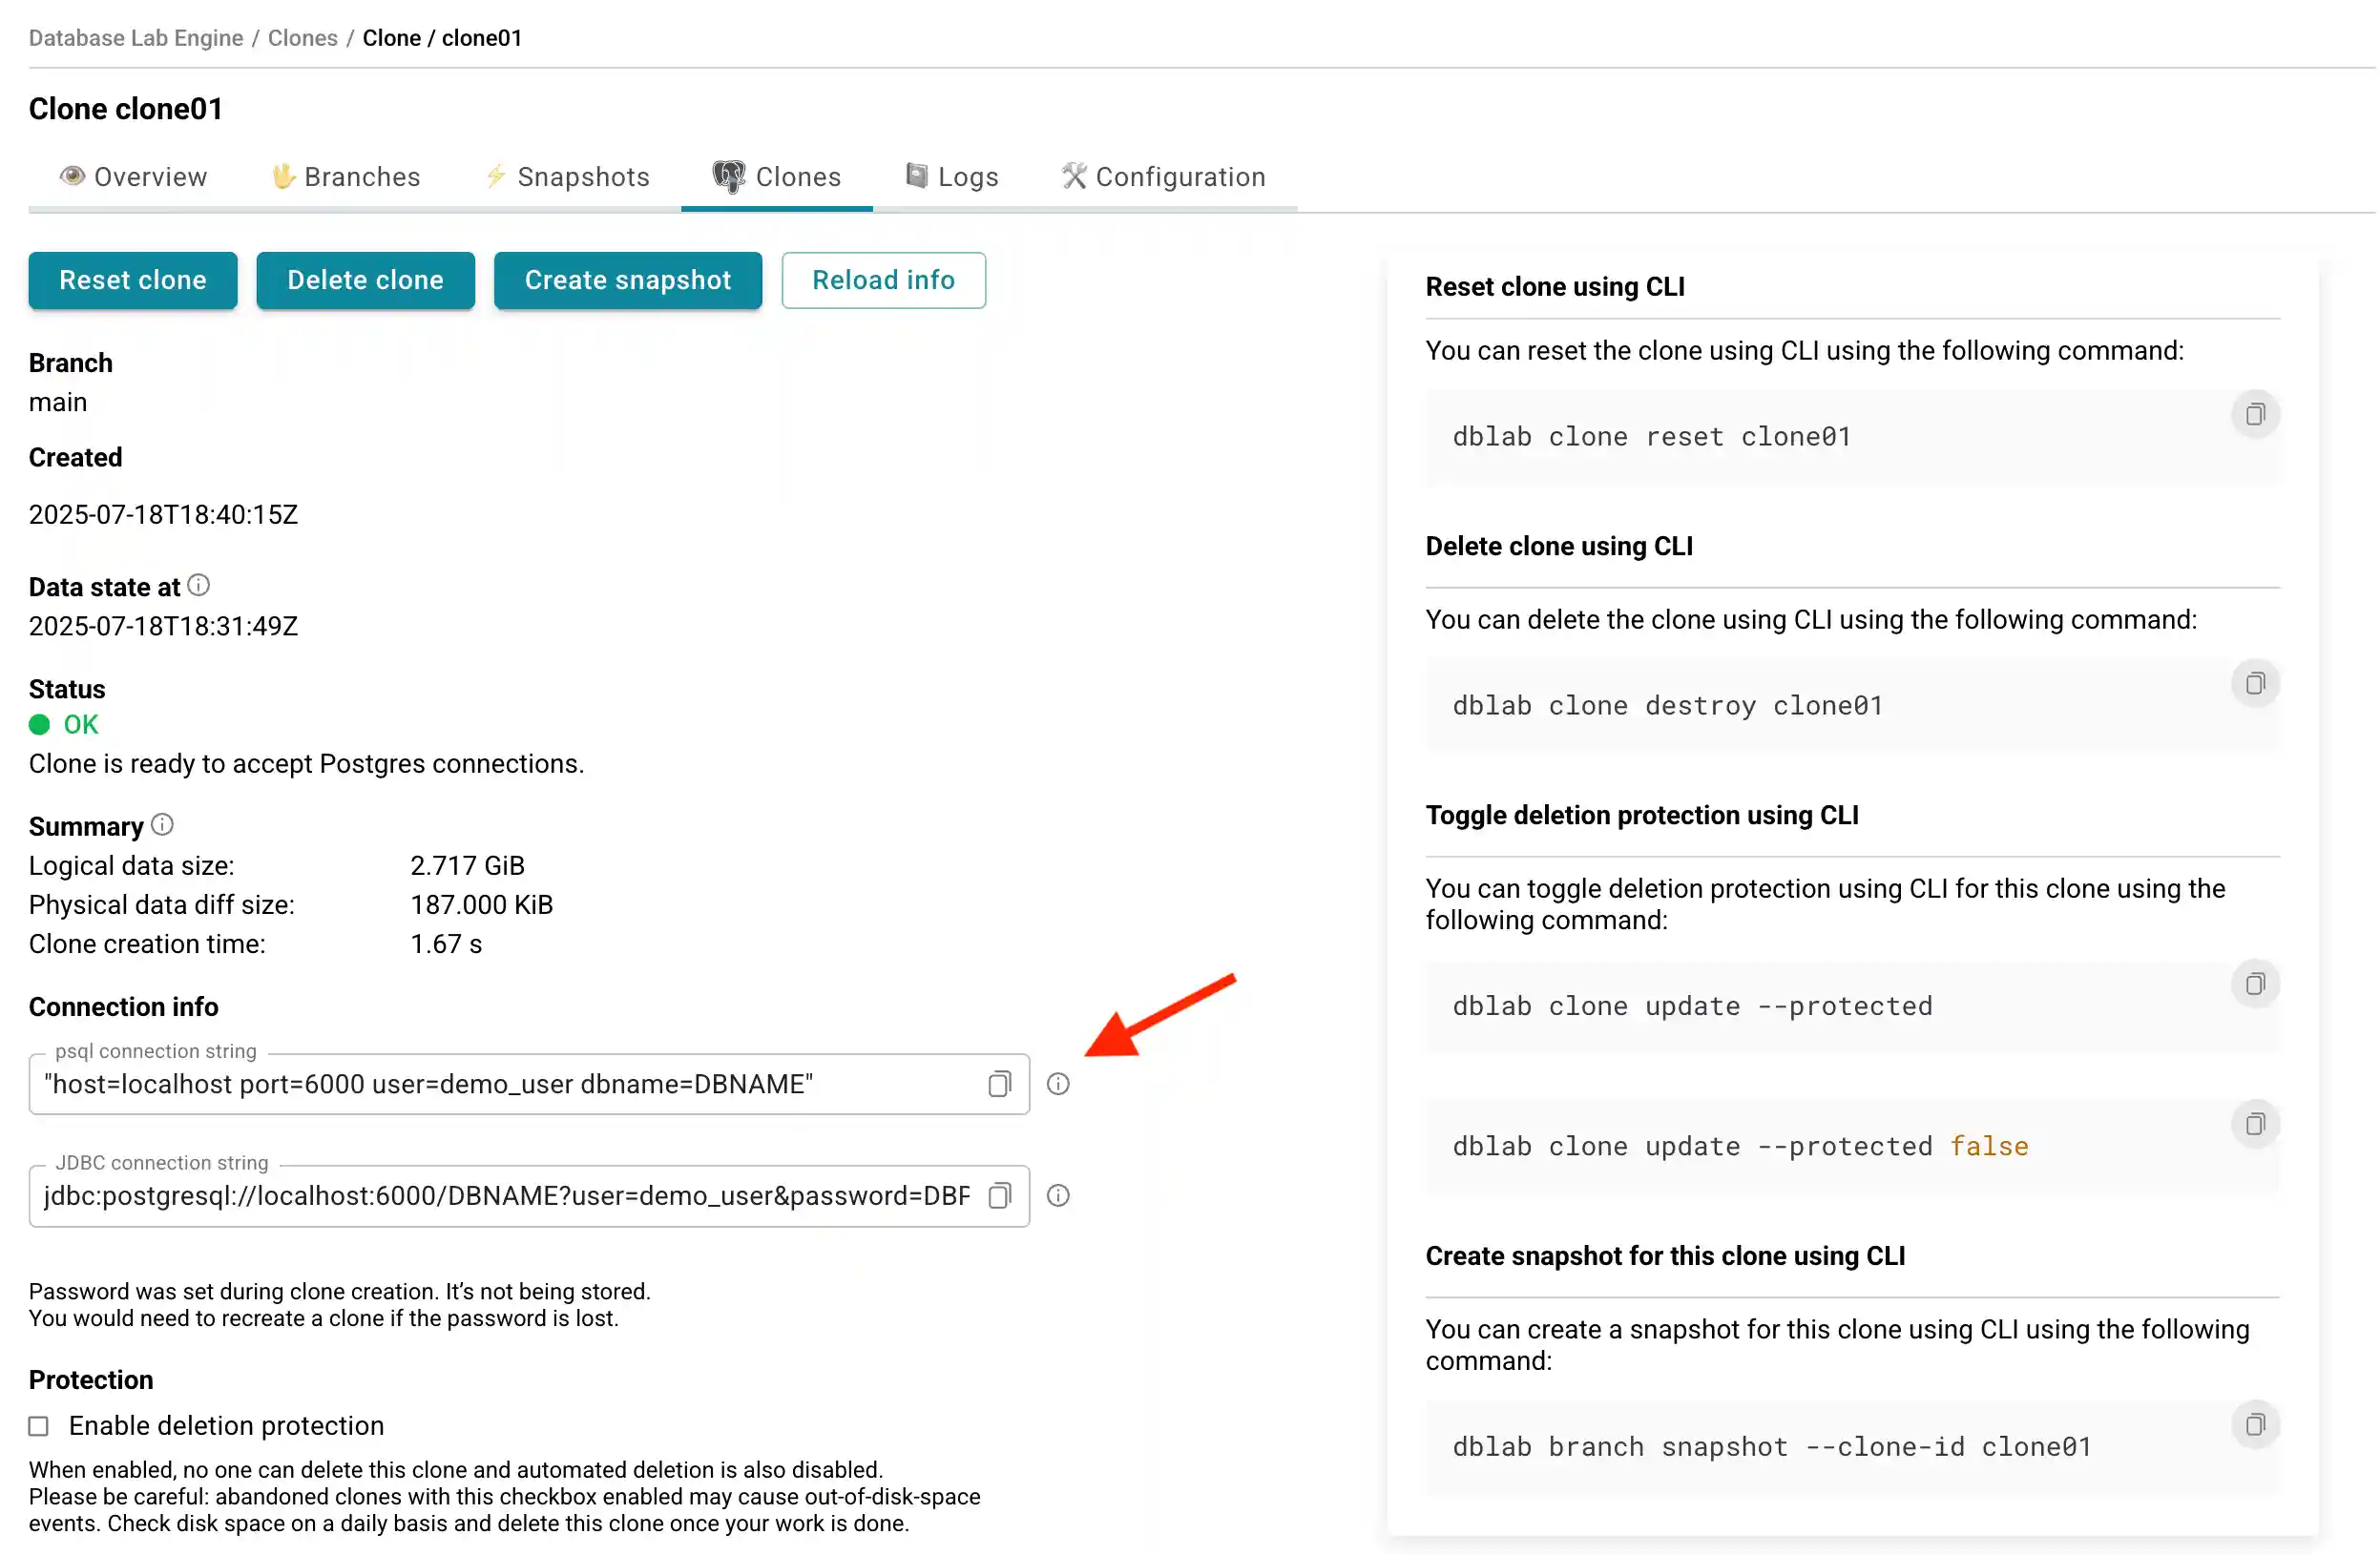
Task: Open the Clones breadcrumb link
Action: coord(302,37)
